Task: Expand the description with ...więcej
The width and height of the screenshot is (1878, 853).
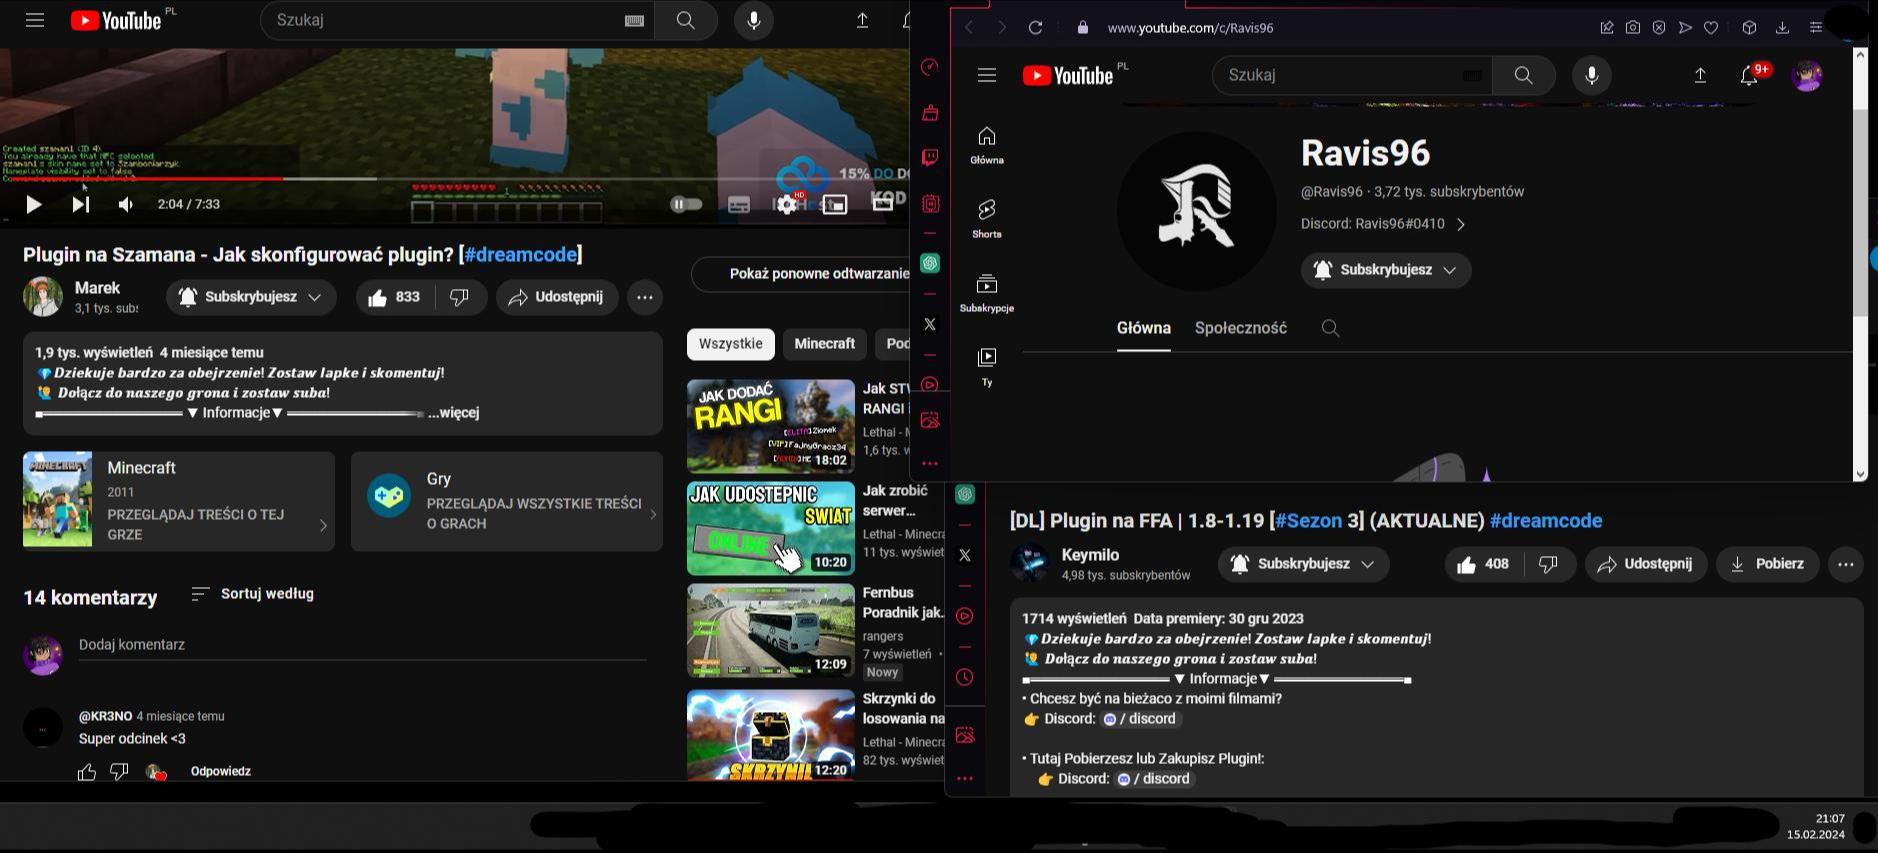Action: coord(454,413)
